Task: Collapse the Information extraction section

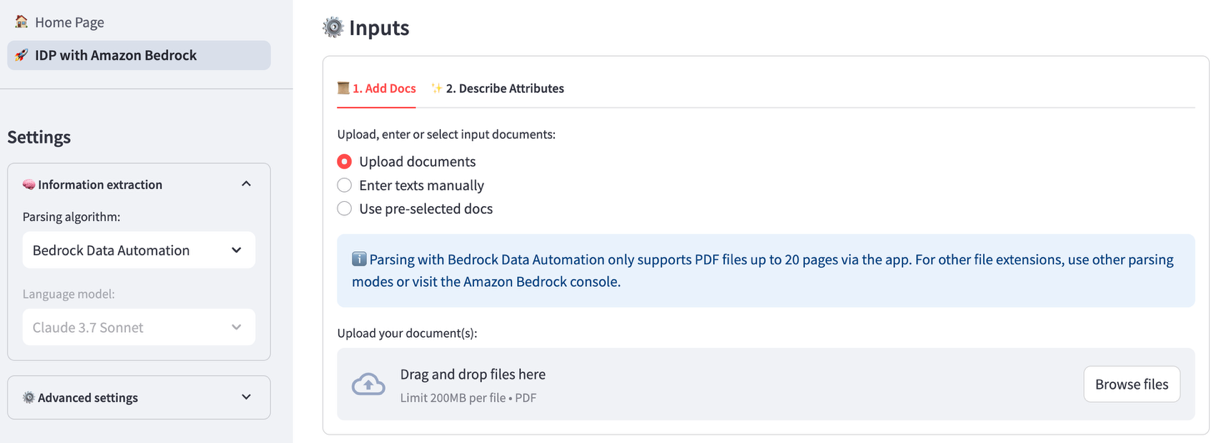Action: 246,184
